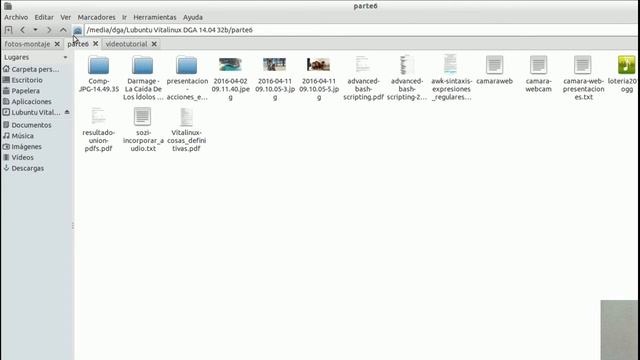The width and height of the screenshot is (640, 360).
Task: Select Lubuntu Vital... drive in sidebar
Action: [31, 112]
